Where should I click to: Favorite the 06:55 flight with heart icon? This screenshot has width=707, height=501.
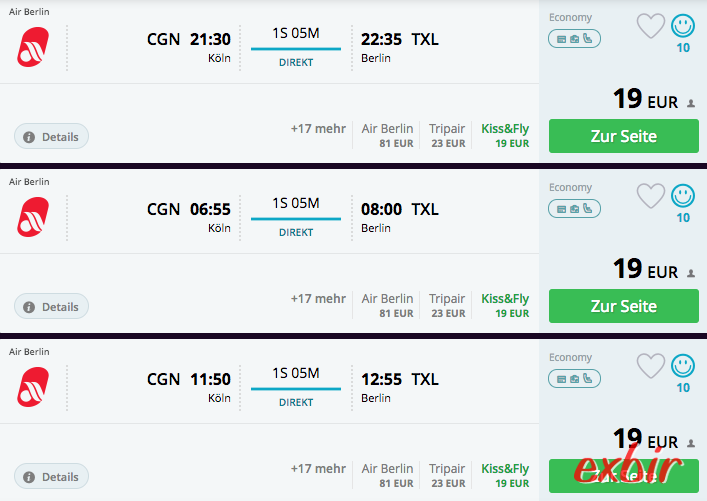pyautogui.click(x=651, y=196)
